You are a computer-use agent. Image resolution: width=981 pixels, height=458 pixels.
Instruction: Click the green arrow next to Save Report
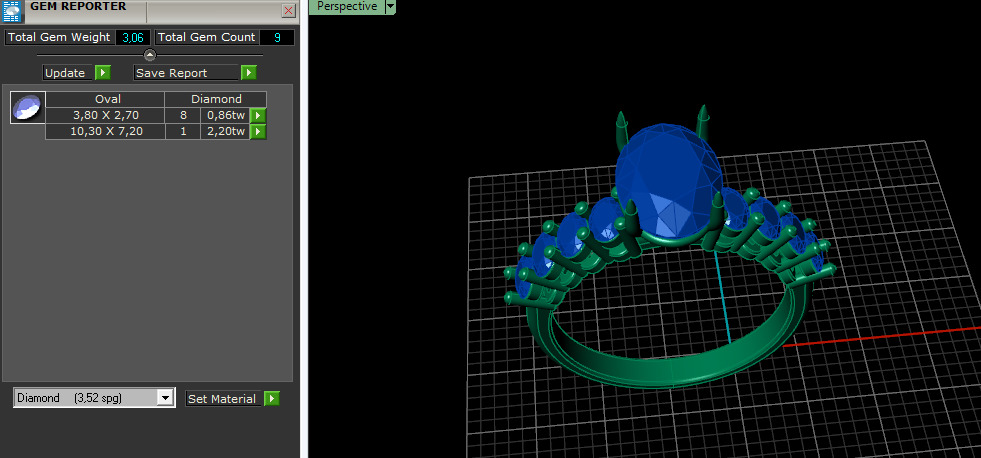click(x=249, y=73)
